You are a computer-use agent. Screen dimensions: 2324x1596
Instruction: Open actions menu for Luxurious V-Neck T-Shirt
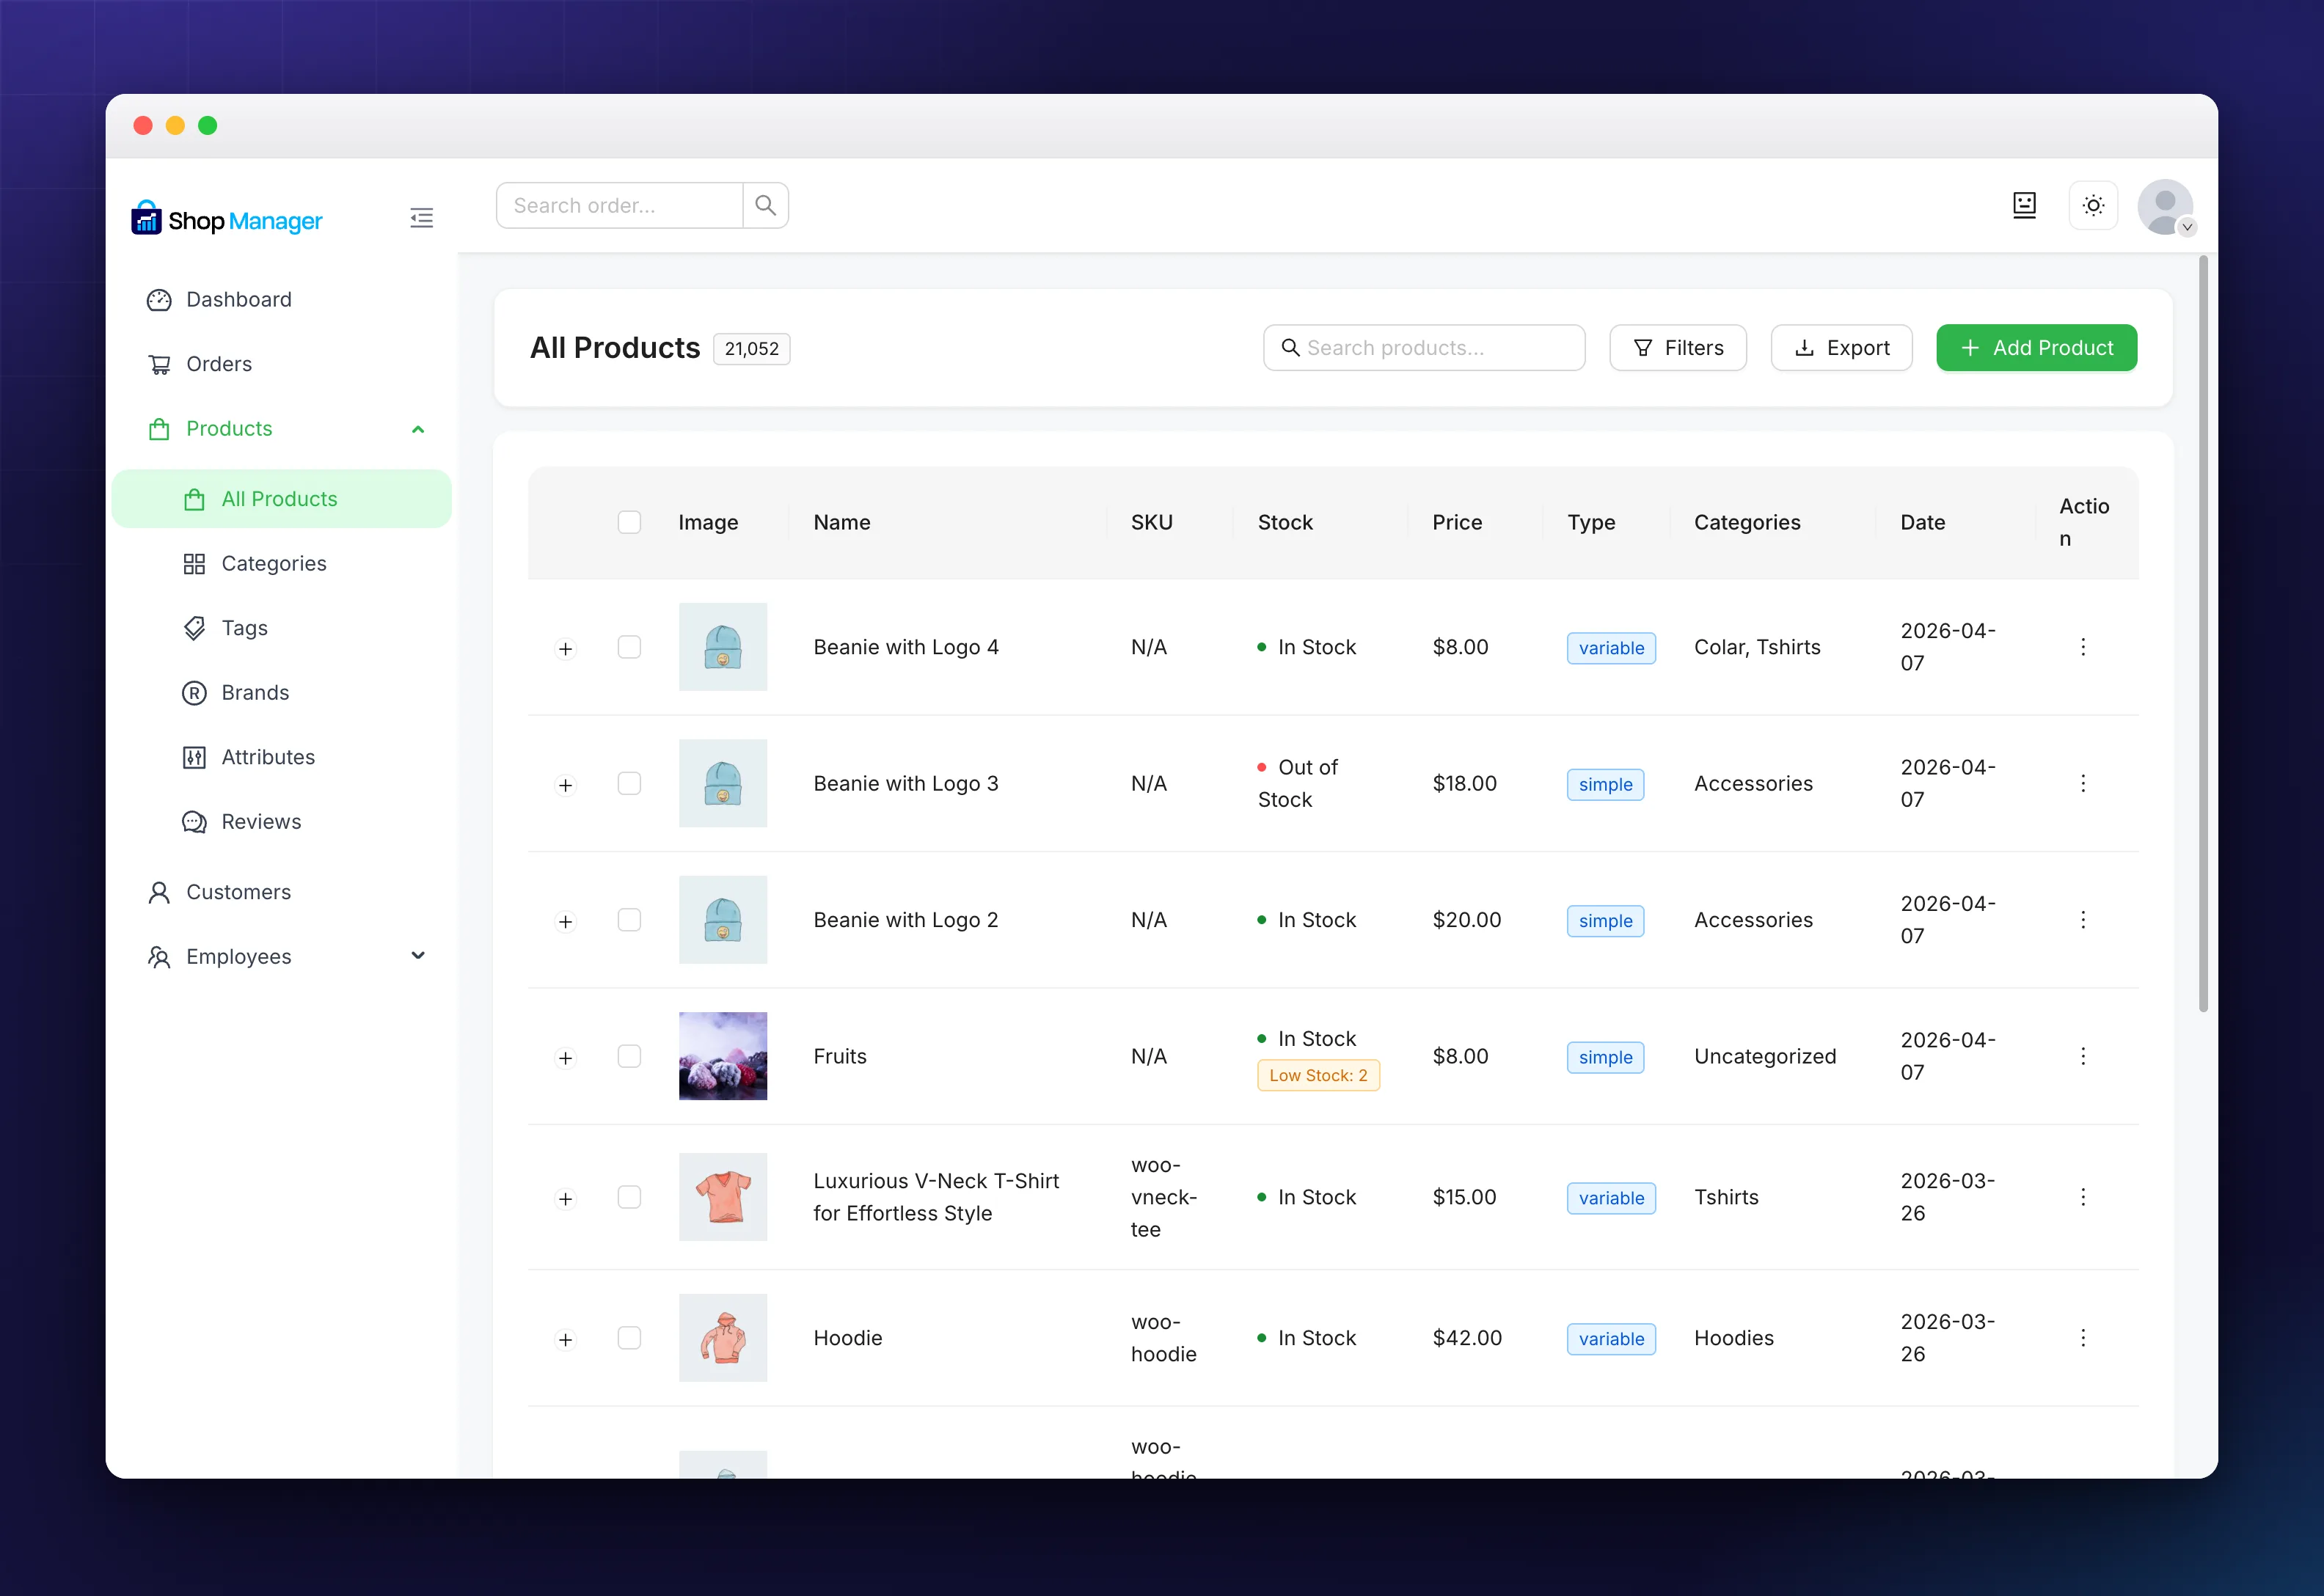pyautogui.click(x=2083, y=1198)
